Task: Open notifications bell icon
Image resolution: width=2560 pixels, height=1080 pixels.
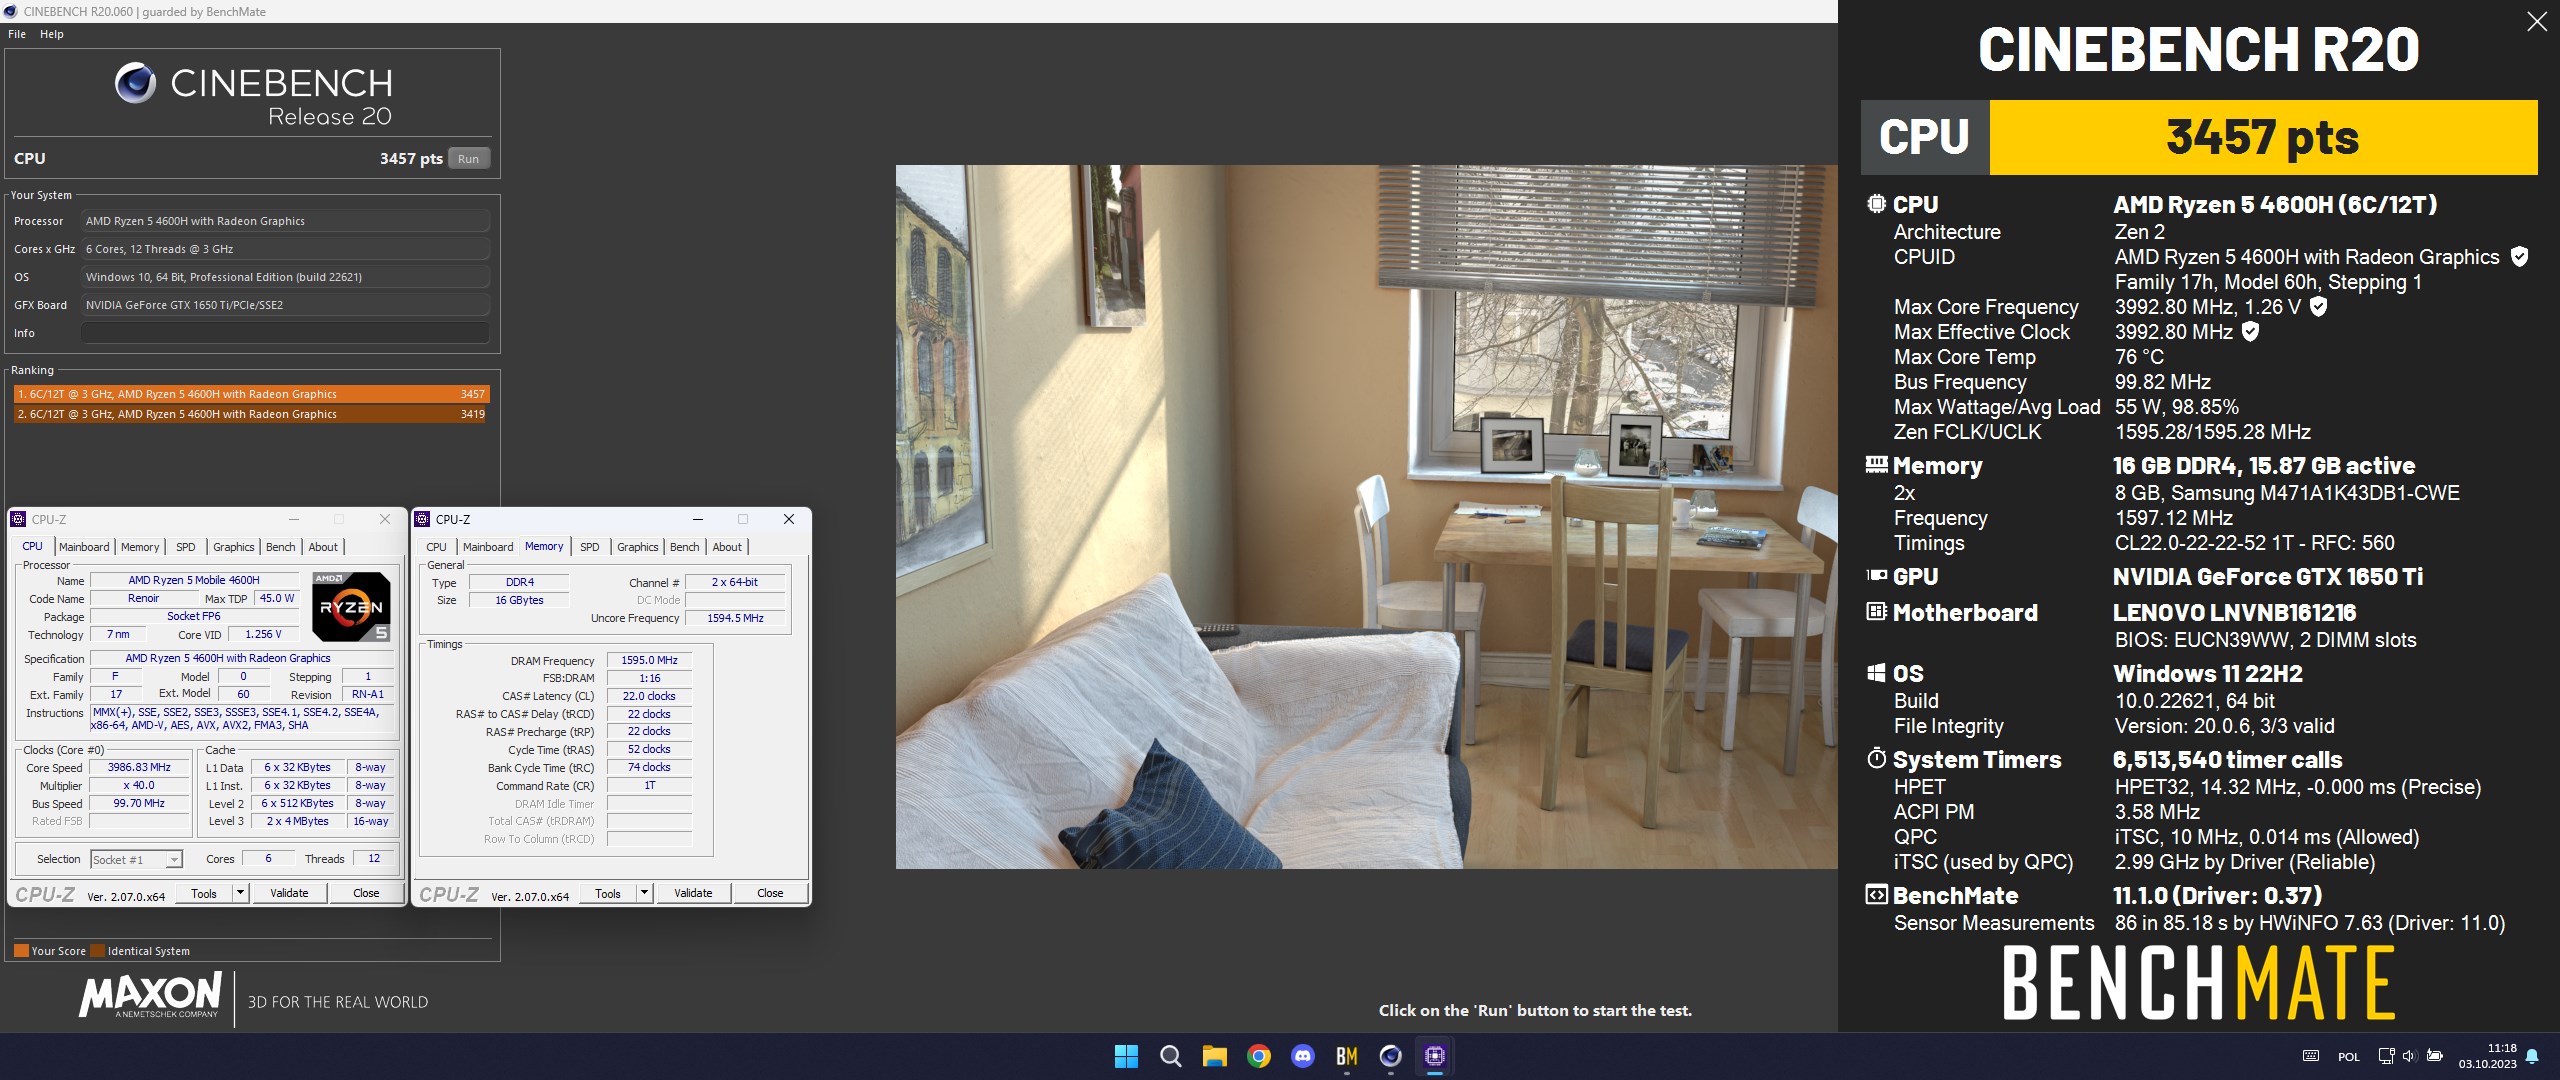Action: click(x=2532, y=1056)
